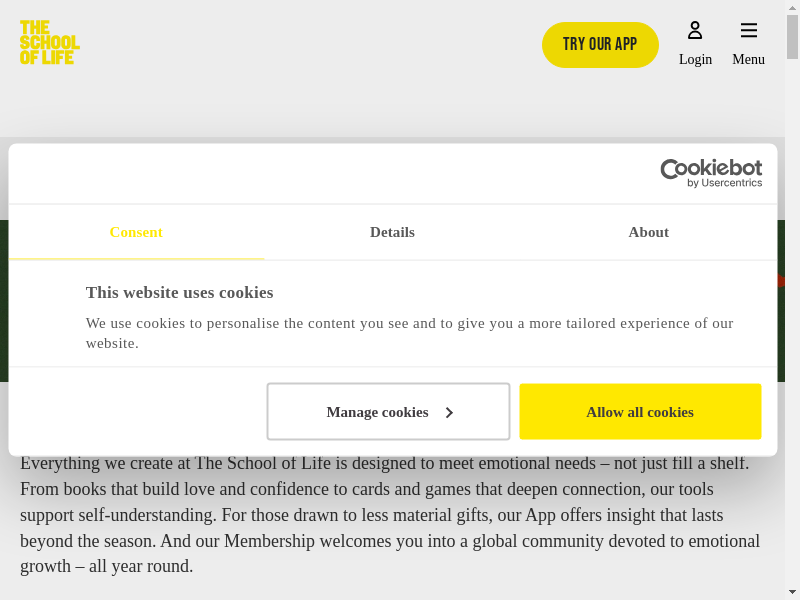The height and width of the screenshot is (600, 800).
Task: Switch to the Details tab
Action: pos(392,232)
